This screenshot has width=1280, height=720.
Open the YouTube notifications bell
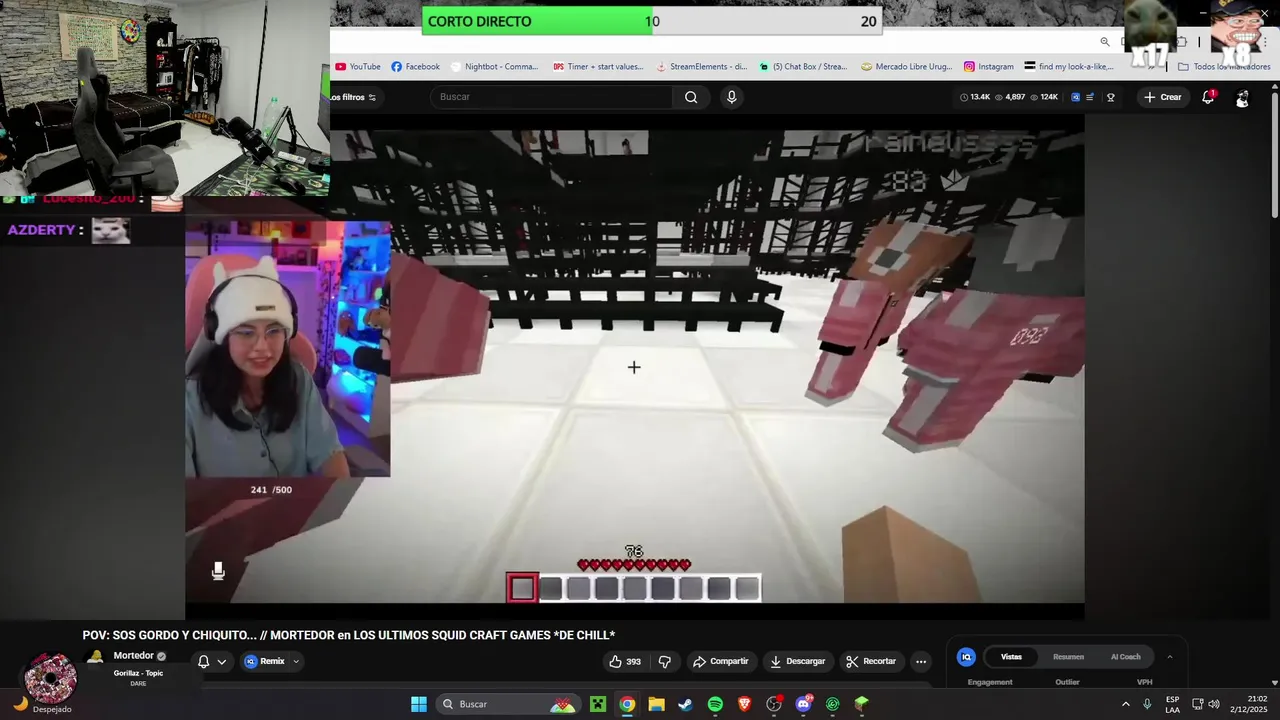click(x=1208, y=97)
